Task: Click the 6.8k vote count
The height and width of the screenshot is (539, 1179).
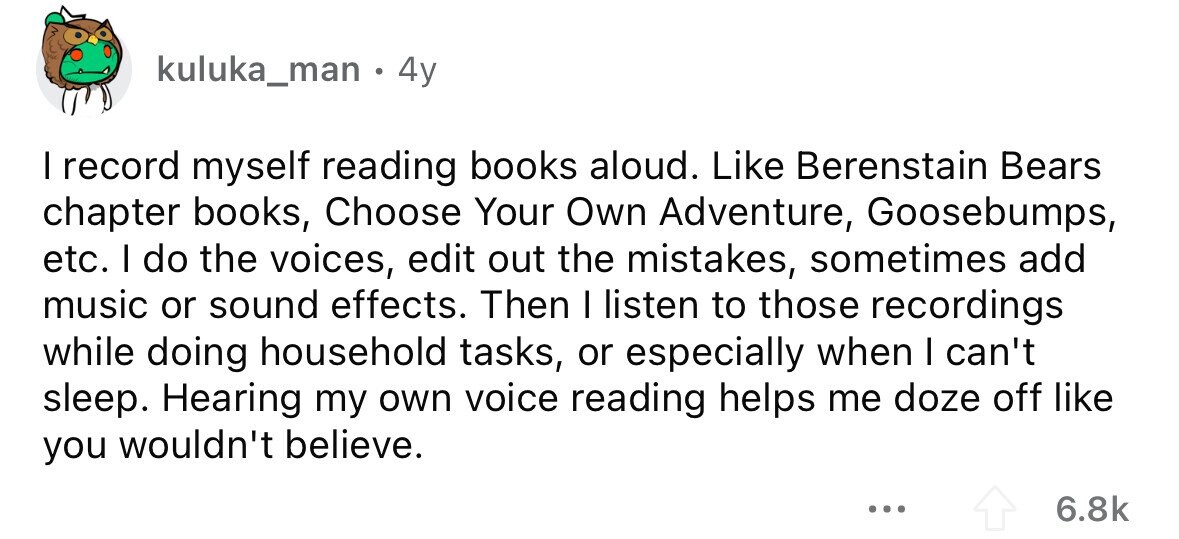Action: pyautogui.click(x=1093, y=510)
